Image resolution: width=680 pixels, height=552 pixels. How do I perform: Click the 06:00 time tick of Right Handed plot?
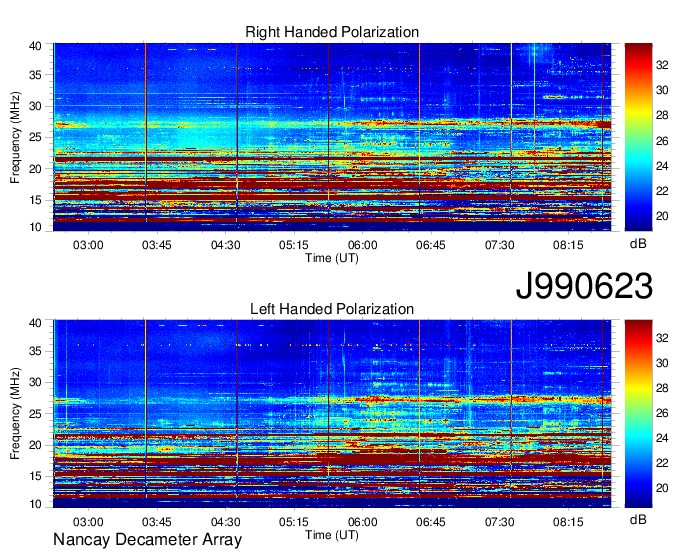[363, 245]
